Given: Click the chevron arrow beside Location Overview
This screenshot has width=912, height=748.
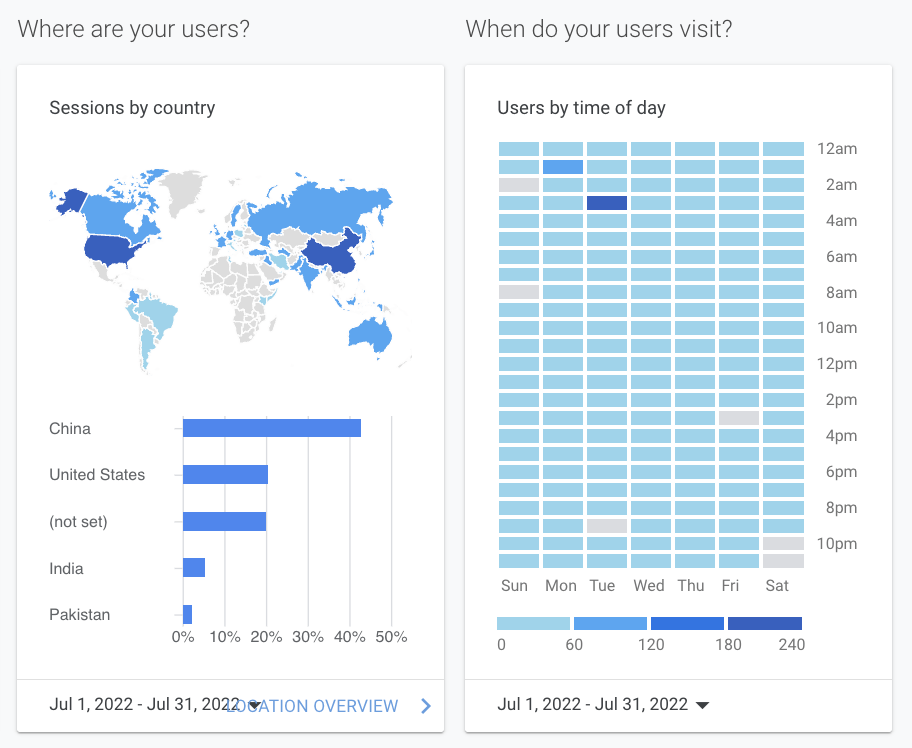Looking at the screenshot, I should pos(426,706).
